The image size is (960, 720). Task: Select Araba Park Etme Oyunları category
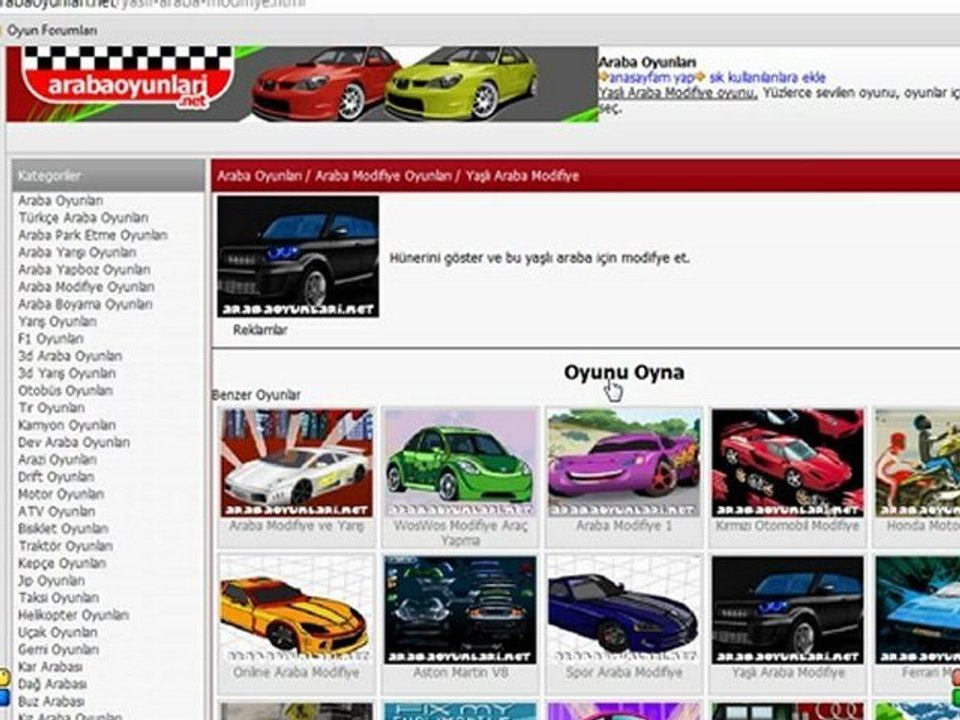pos(92,234)
